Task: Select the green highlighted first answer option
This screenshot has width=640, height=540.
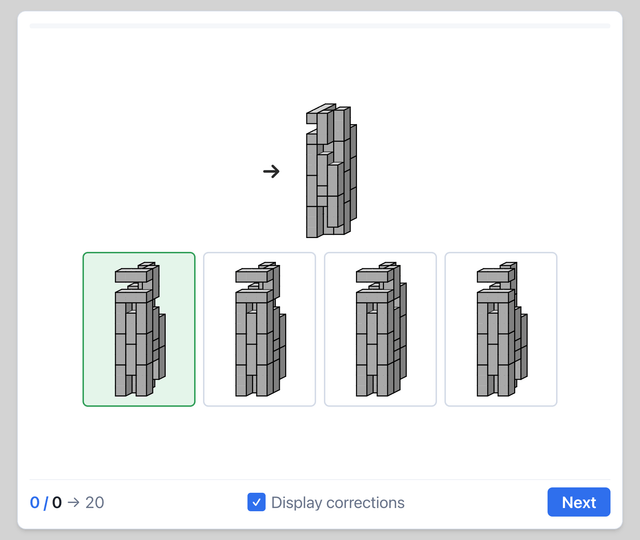Action: coord(139,329)
